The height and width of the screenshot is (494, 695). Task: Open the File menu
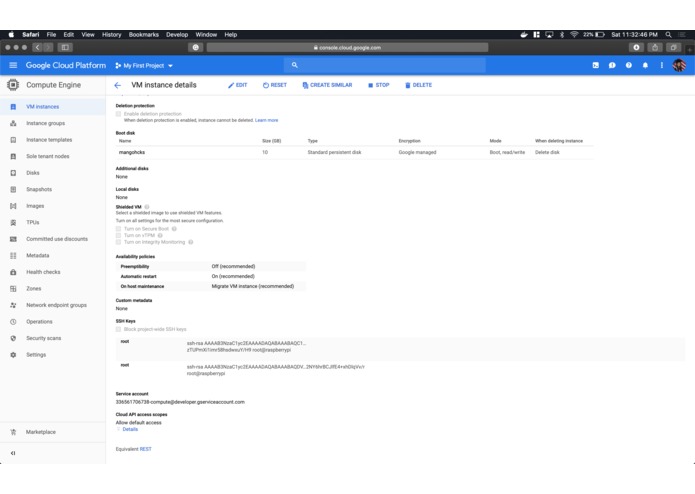coord(51,35)
